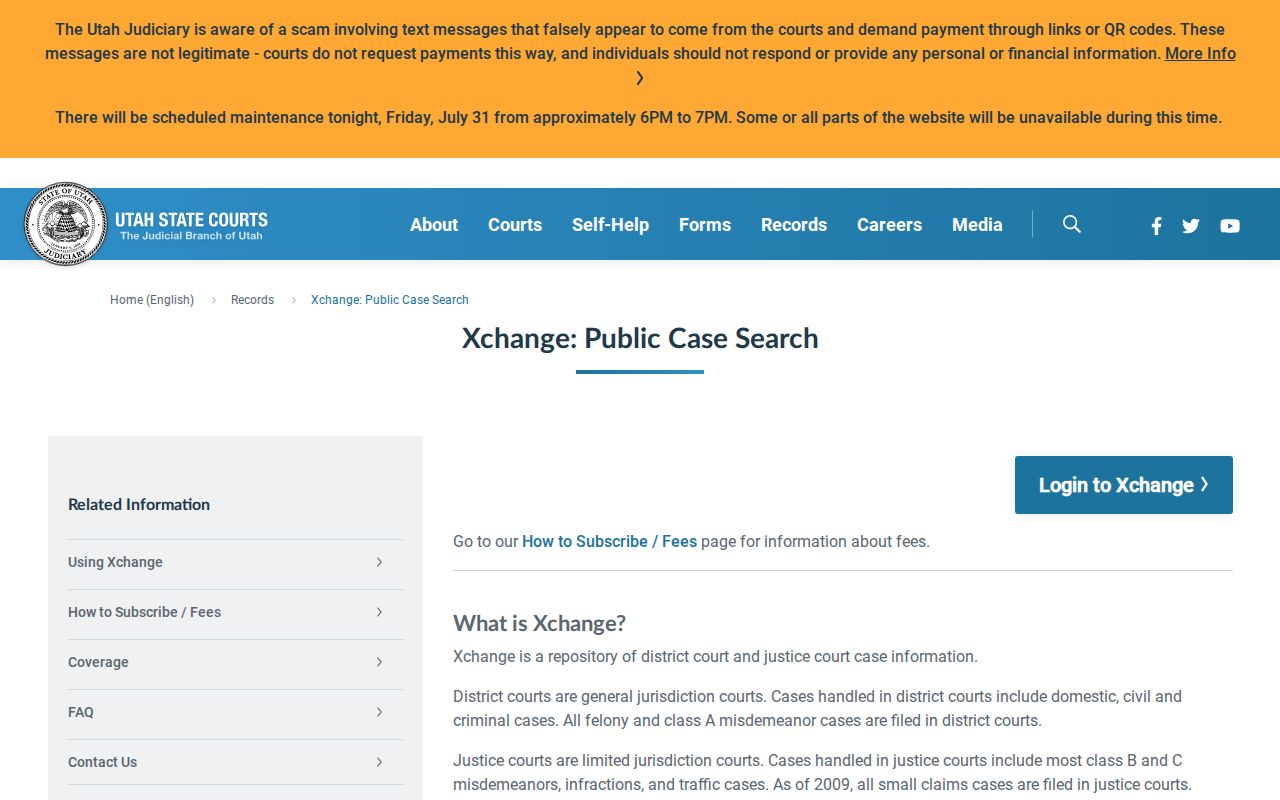Open the About menu

434,225
